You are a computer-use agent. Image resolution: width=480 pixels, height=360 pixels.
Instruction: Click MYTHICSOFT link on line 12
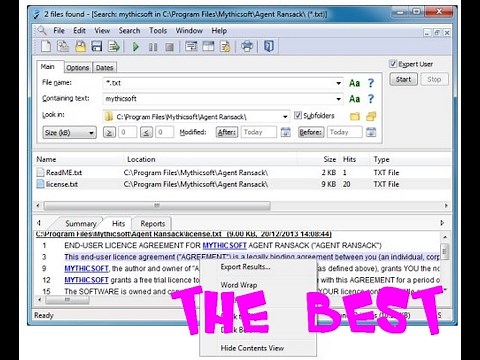point(86,280)
